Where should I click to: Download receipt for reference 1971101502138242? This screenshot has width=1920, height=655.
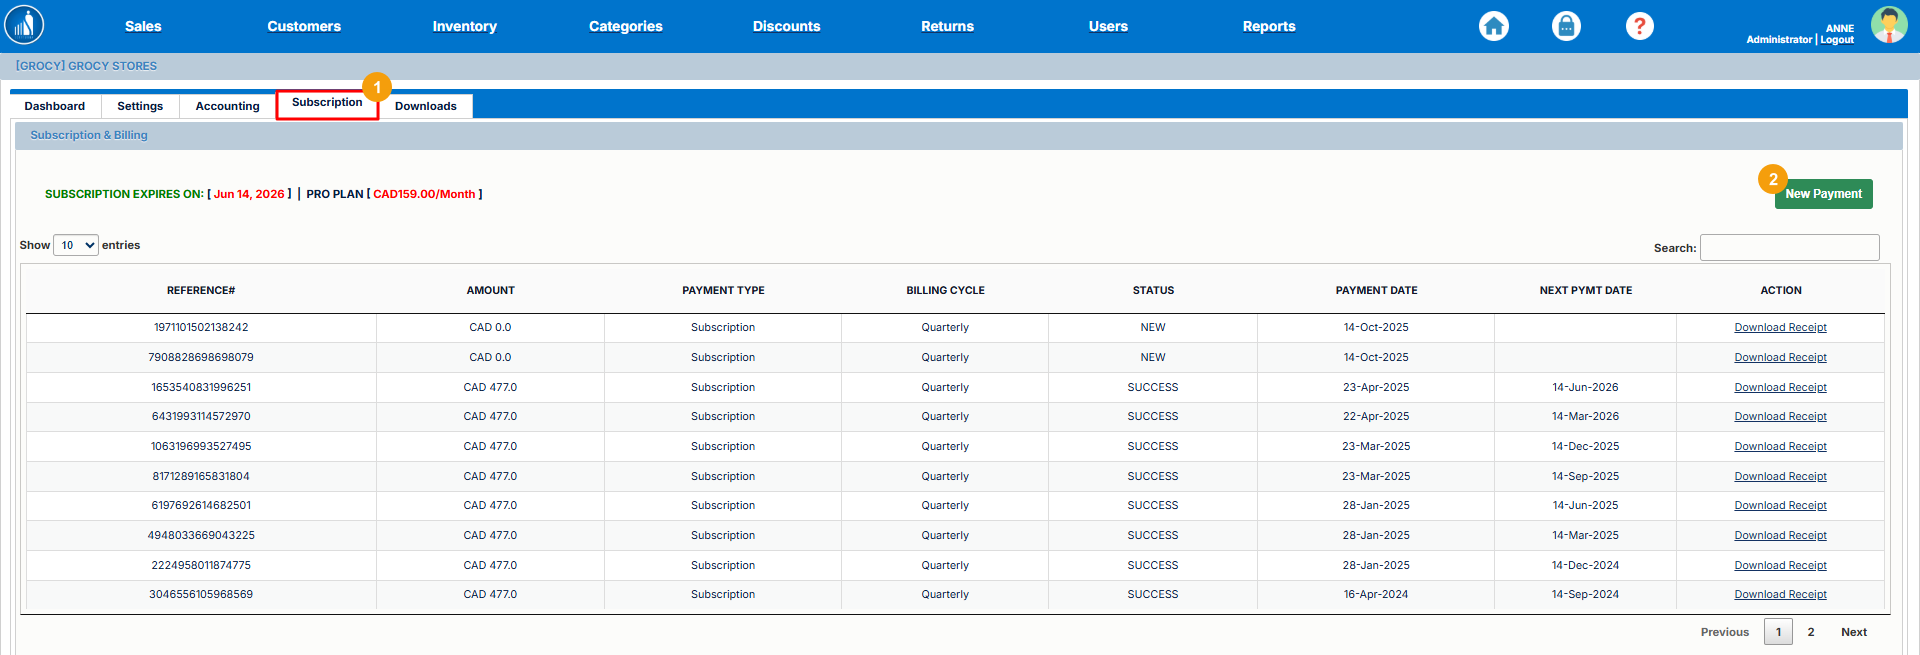(1780, 328)
